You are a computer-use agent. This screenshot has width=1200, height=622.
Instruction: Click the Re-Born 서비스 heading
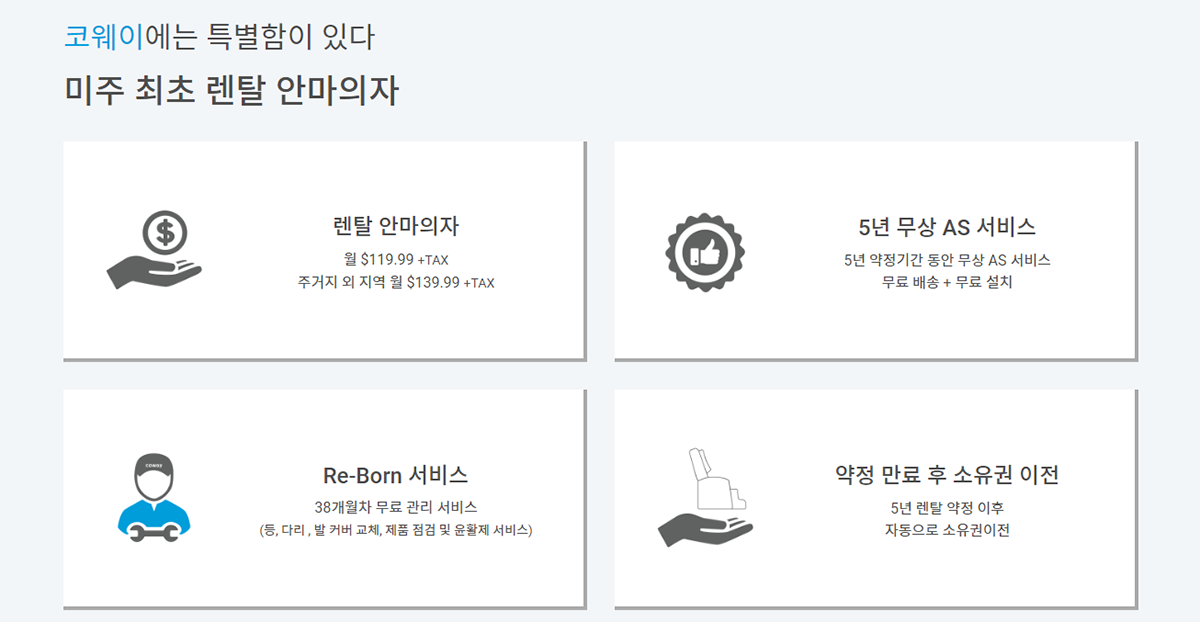[396, 474]
